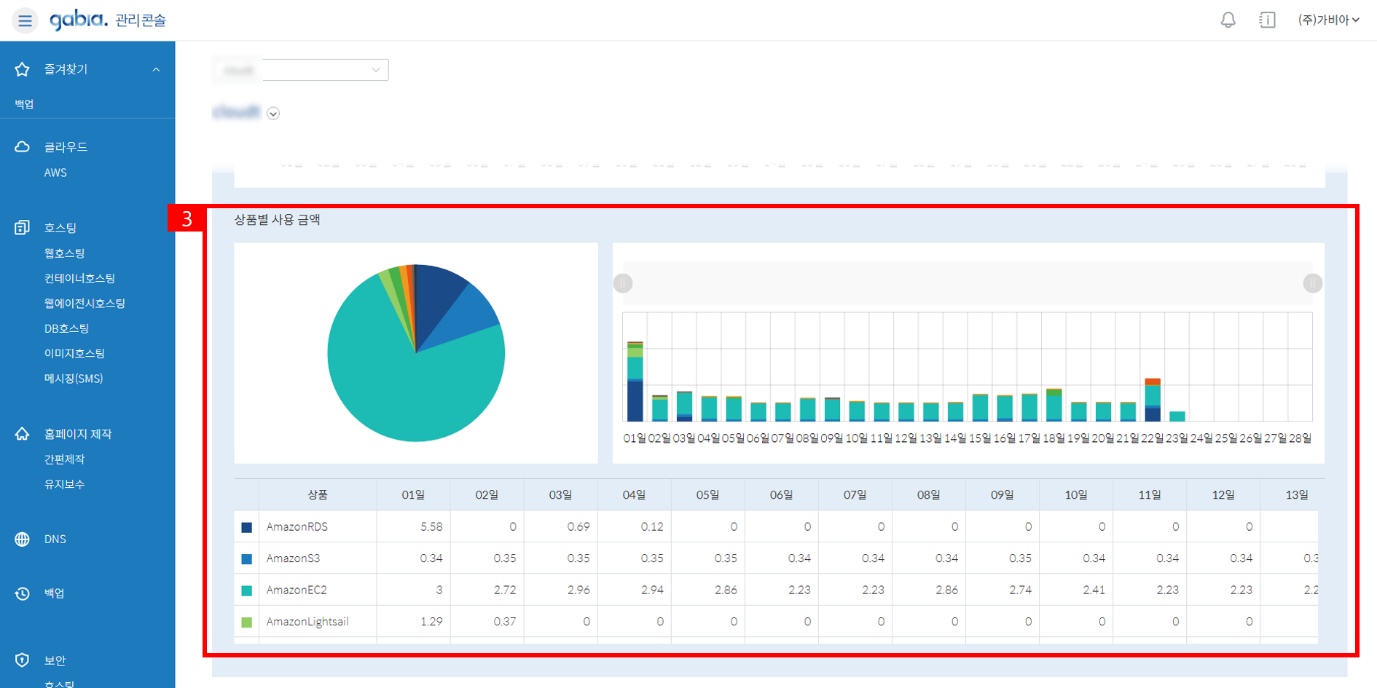Select 웹호스팅 in the sidebar
The width and height of the screenshot is (1377, 688).
pos(64,254)
